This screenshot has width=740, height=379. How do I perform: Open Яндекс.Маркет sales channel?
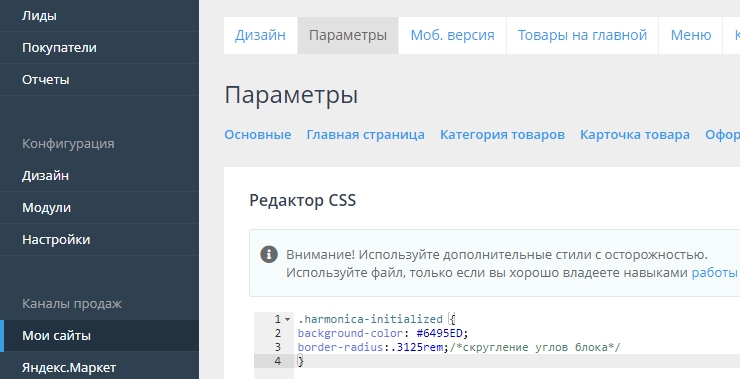pos(69,368)
